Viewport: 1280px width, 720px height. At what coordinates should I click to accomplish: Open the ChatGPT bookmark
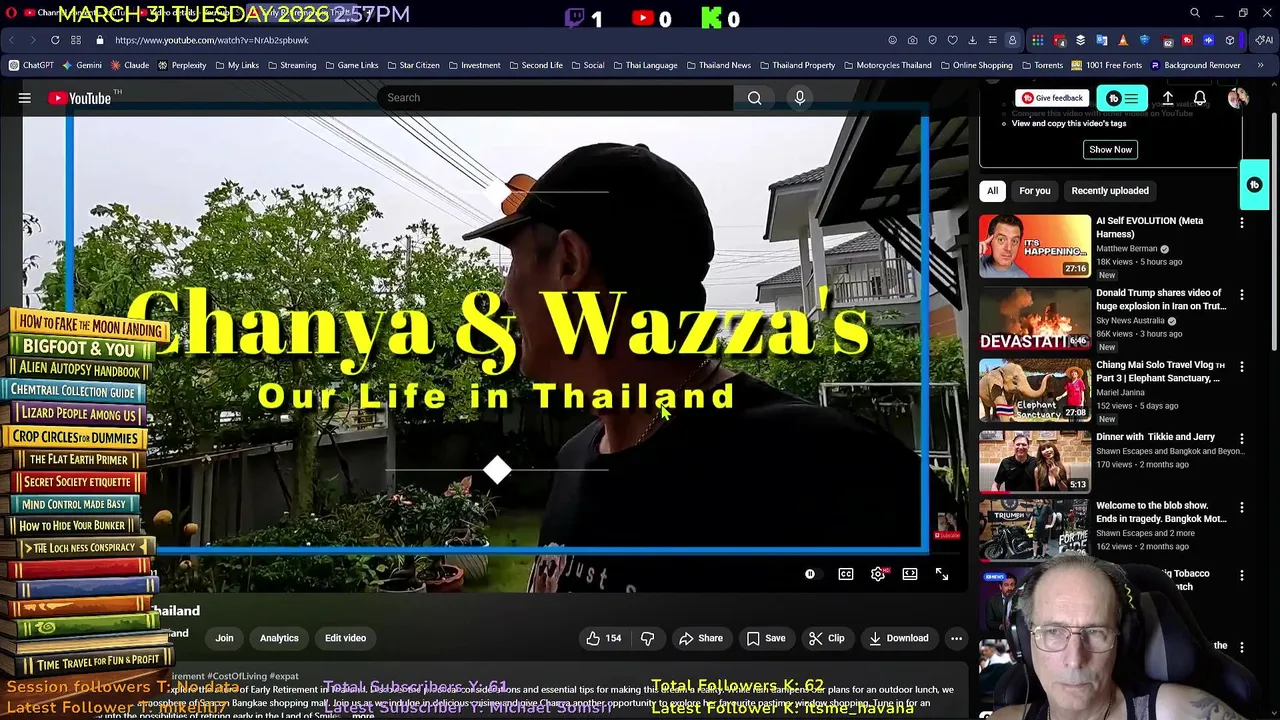31,65
